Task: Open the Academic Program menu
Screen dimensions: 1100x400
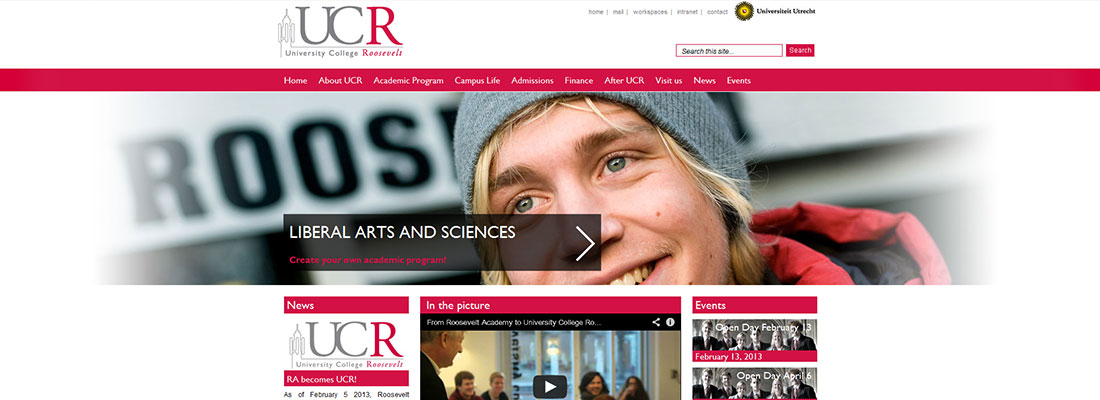Action: pyautogui.click(x=408, y=81)
